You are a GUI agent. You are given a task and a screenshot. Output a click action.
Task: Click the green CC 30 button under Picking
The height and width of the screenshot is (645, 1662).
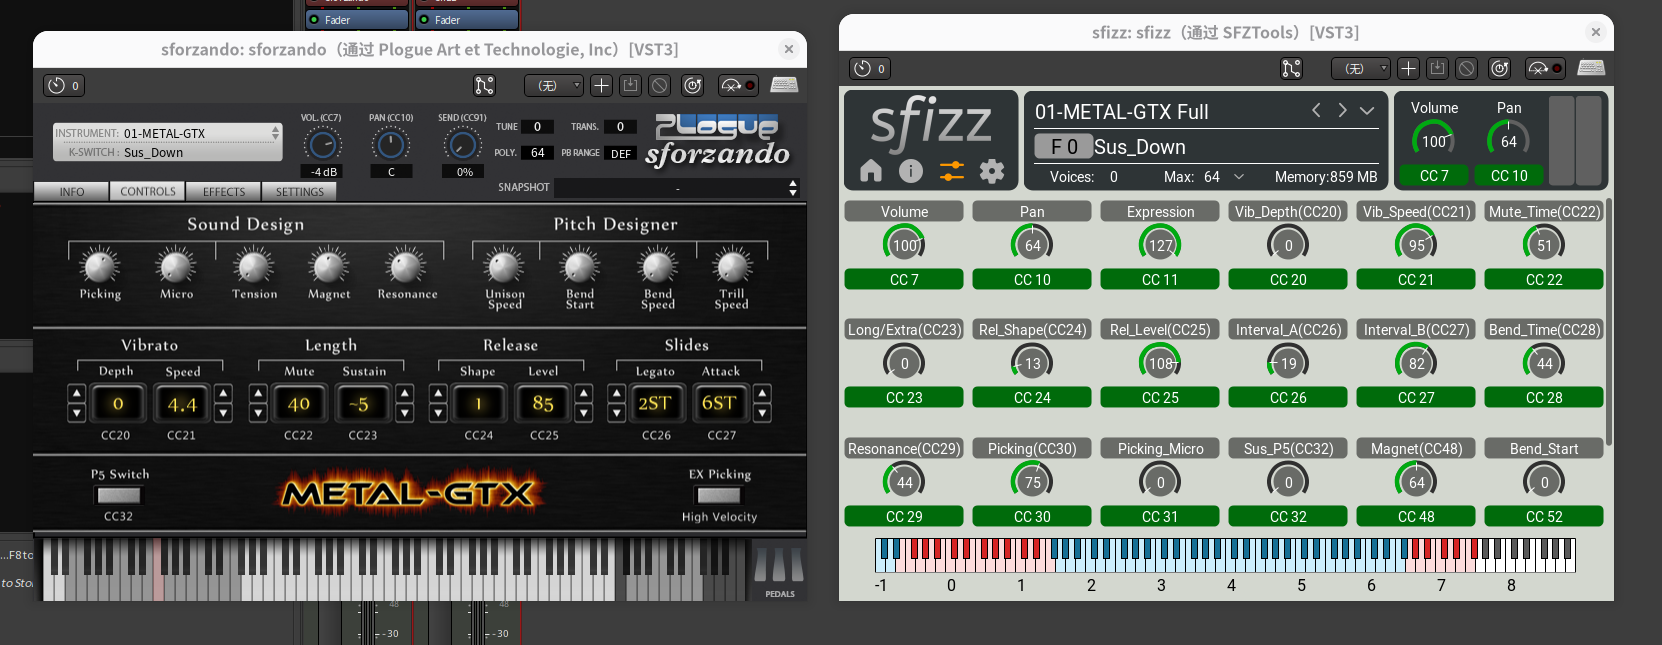(1032, 517)
